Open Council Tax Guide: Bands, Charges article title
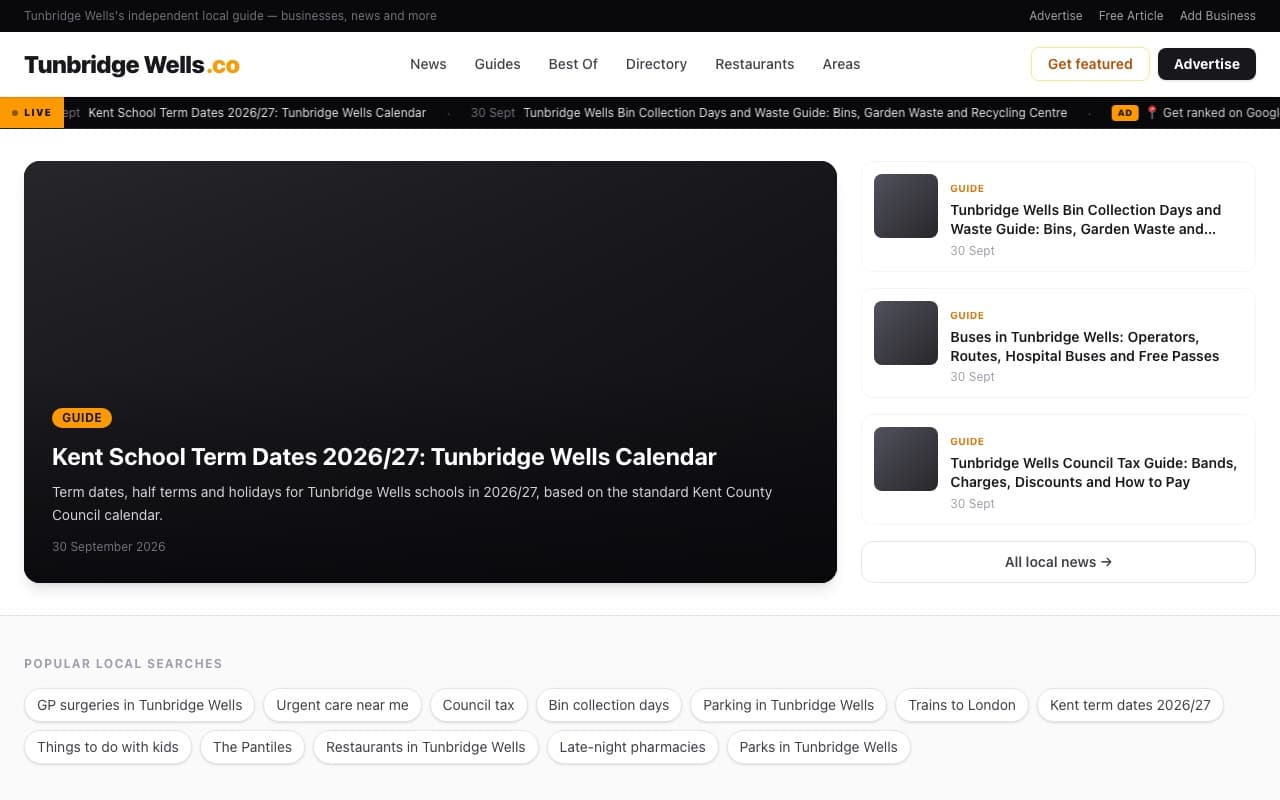1280x800 pixels. point(1094,473)
